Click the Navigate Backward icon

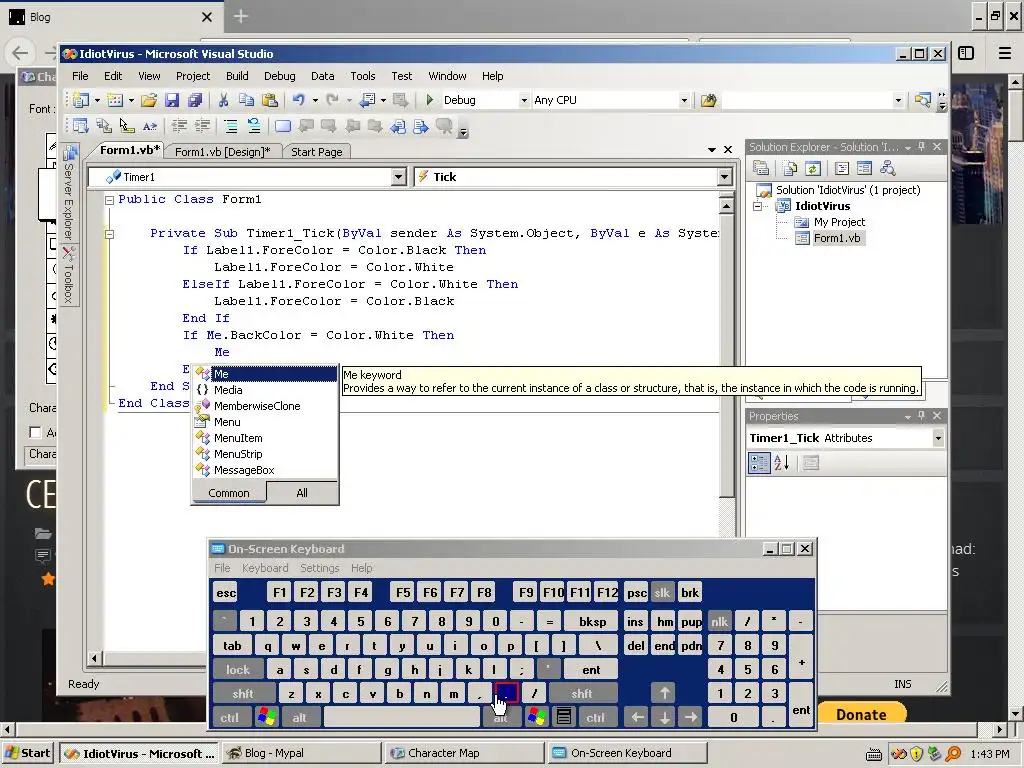[367, 100]
